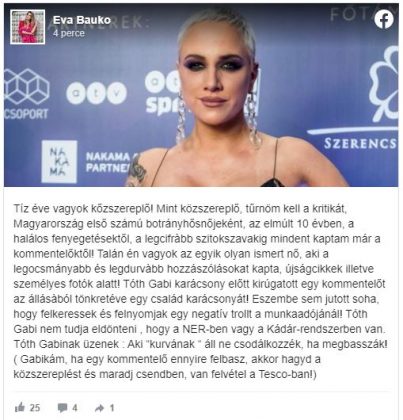
Task: Open the main photo of the woman
Action: (201, 95)
